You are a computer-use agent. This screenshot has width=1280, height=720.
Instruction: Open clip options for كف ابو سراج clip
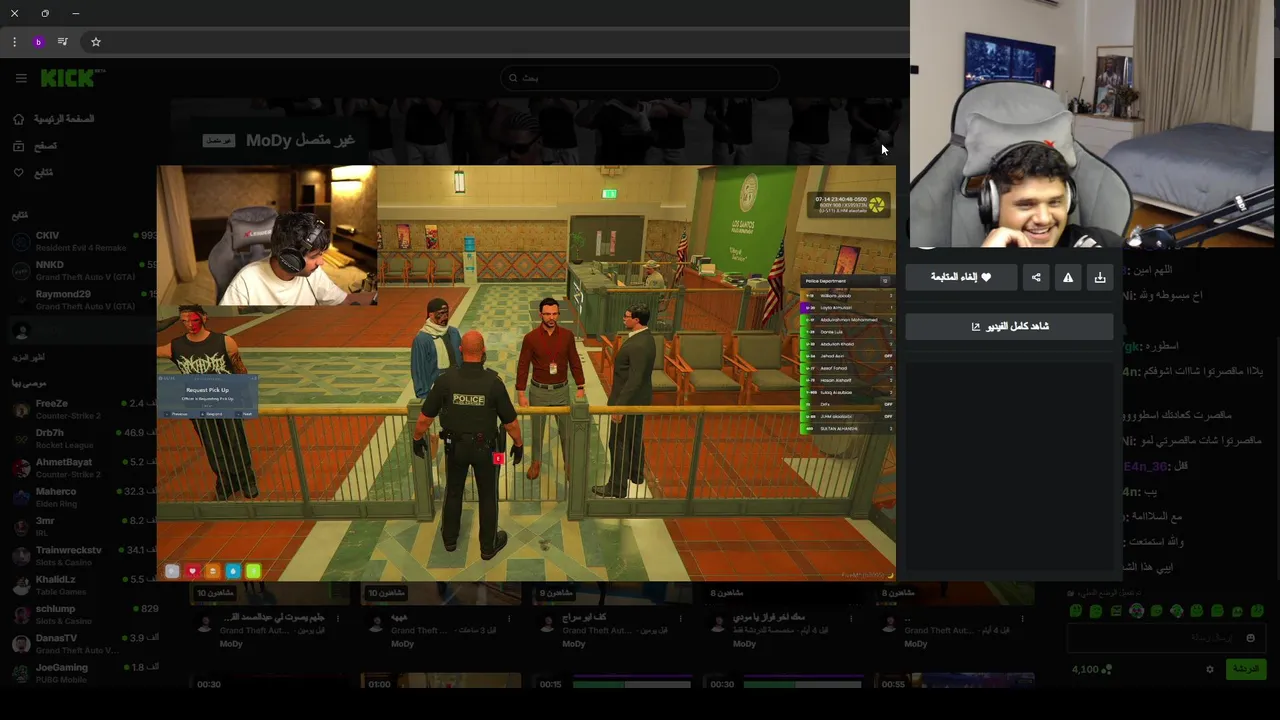tap(680, 619)
